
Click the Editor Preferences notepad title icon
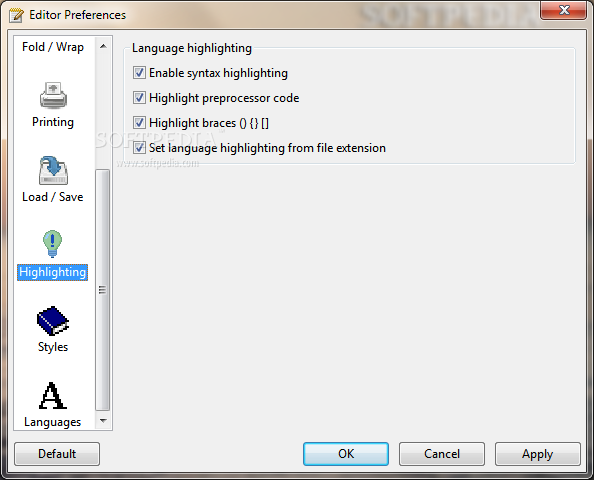(x=16, y=15)
